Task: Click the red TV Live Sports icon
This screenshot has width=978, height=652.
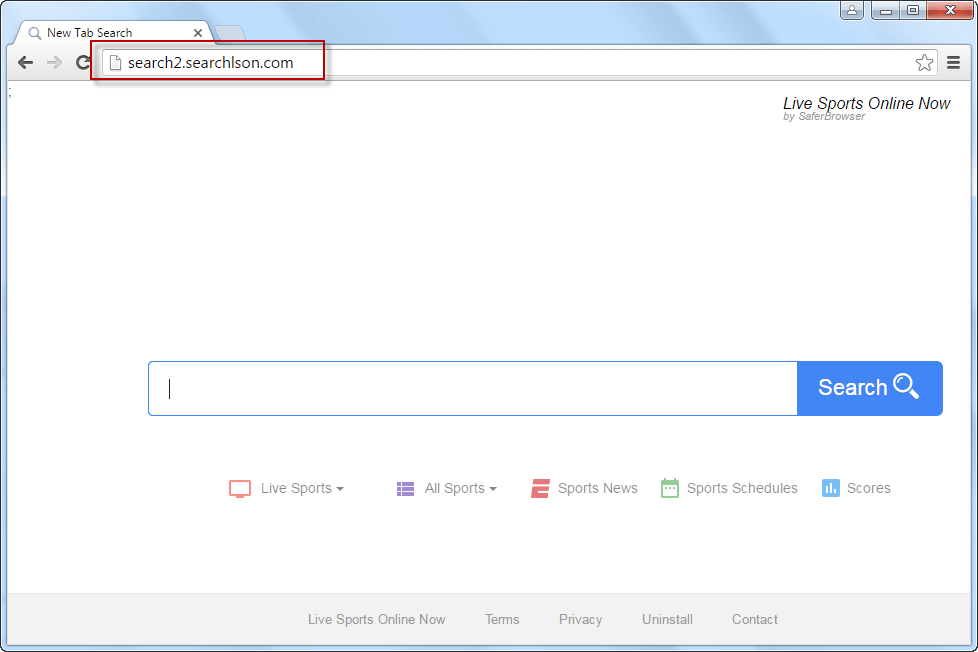Action: click(x=240, y=489)
